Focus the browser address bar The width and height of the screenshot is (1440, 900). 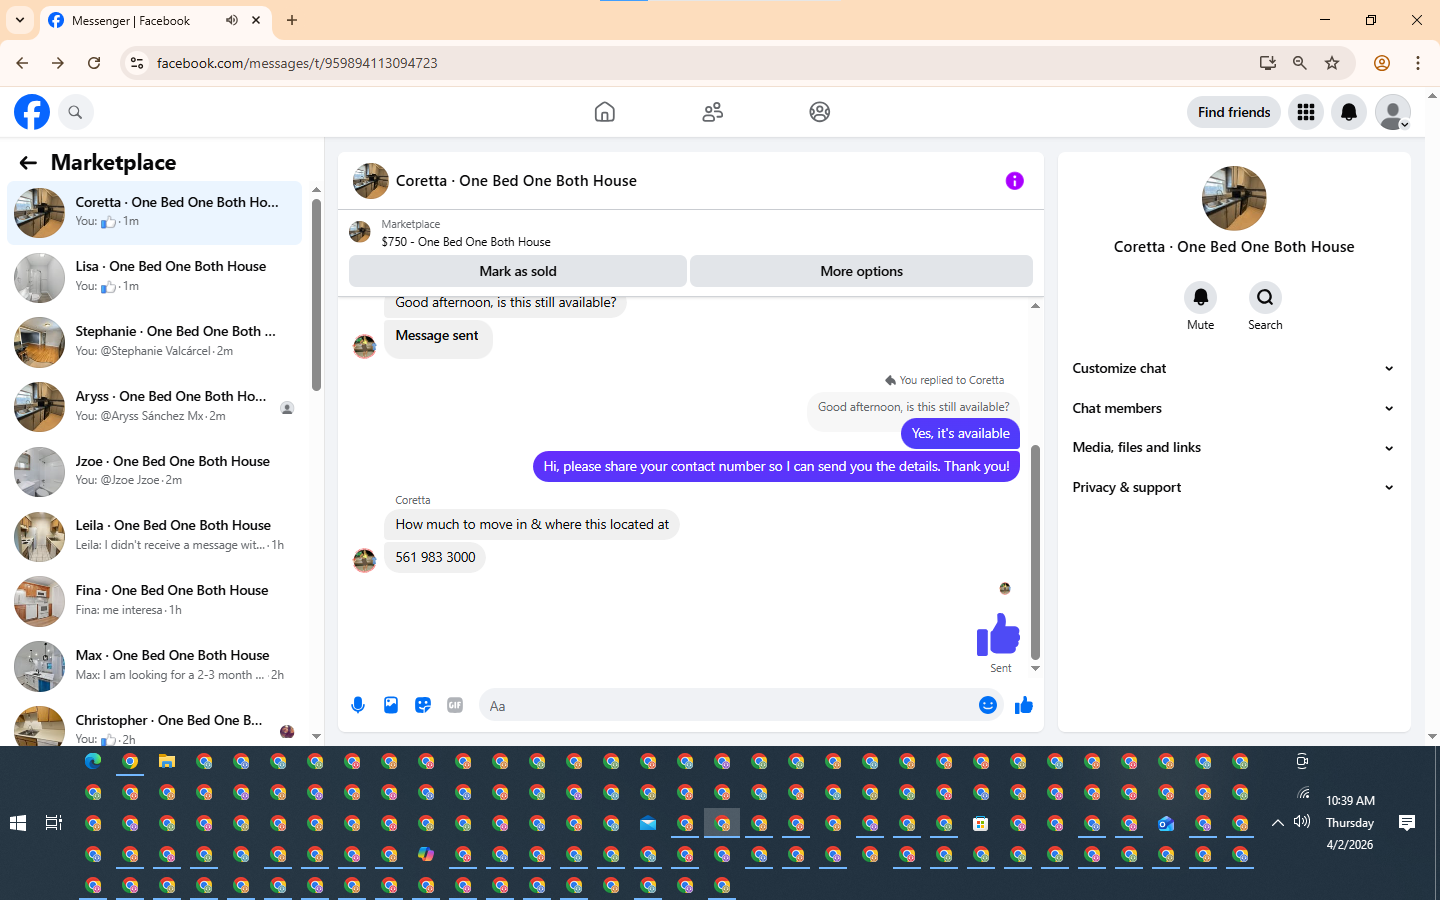click(x=700, y=63)
